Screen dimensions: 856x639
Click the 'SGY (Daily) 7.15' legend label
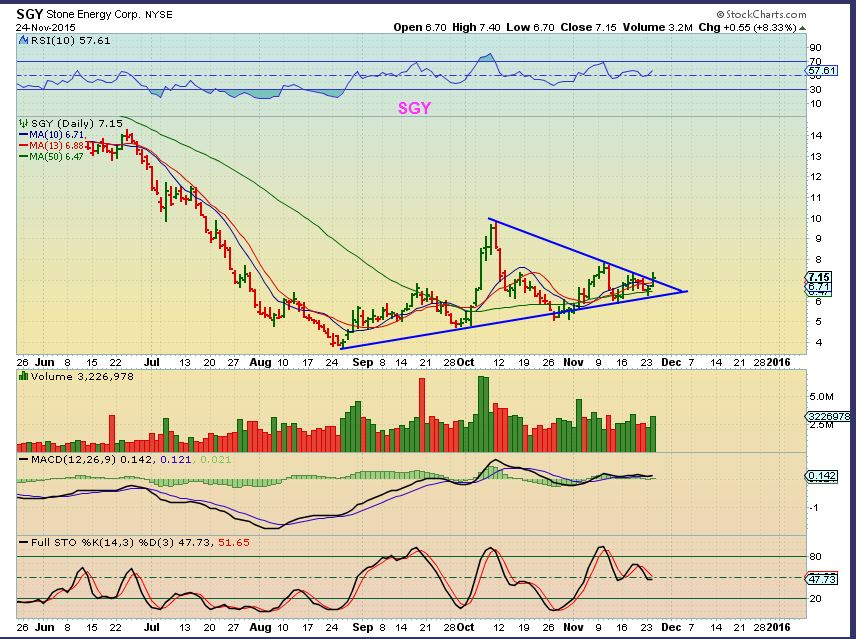pos(76,123)
